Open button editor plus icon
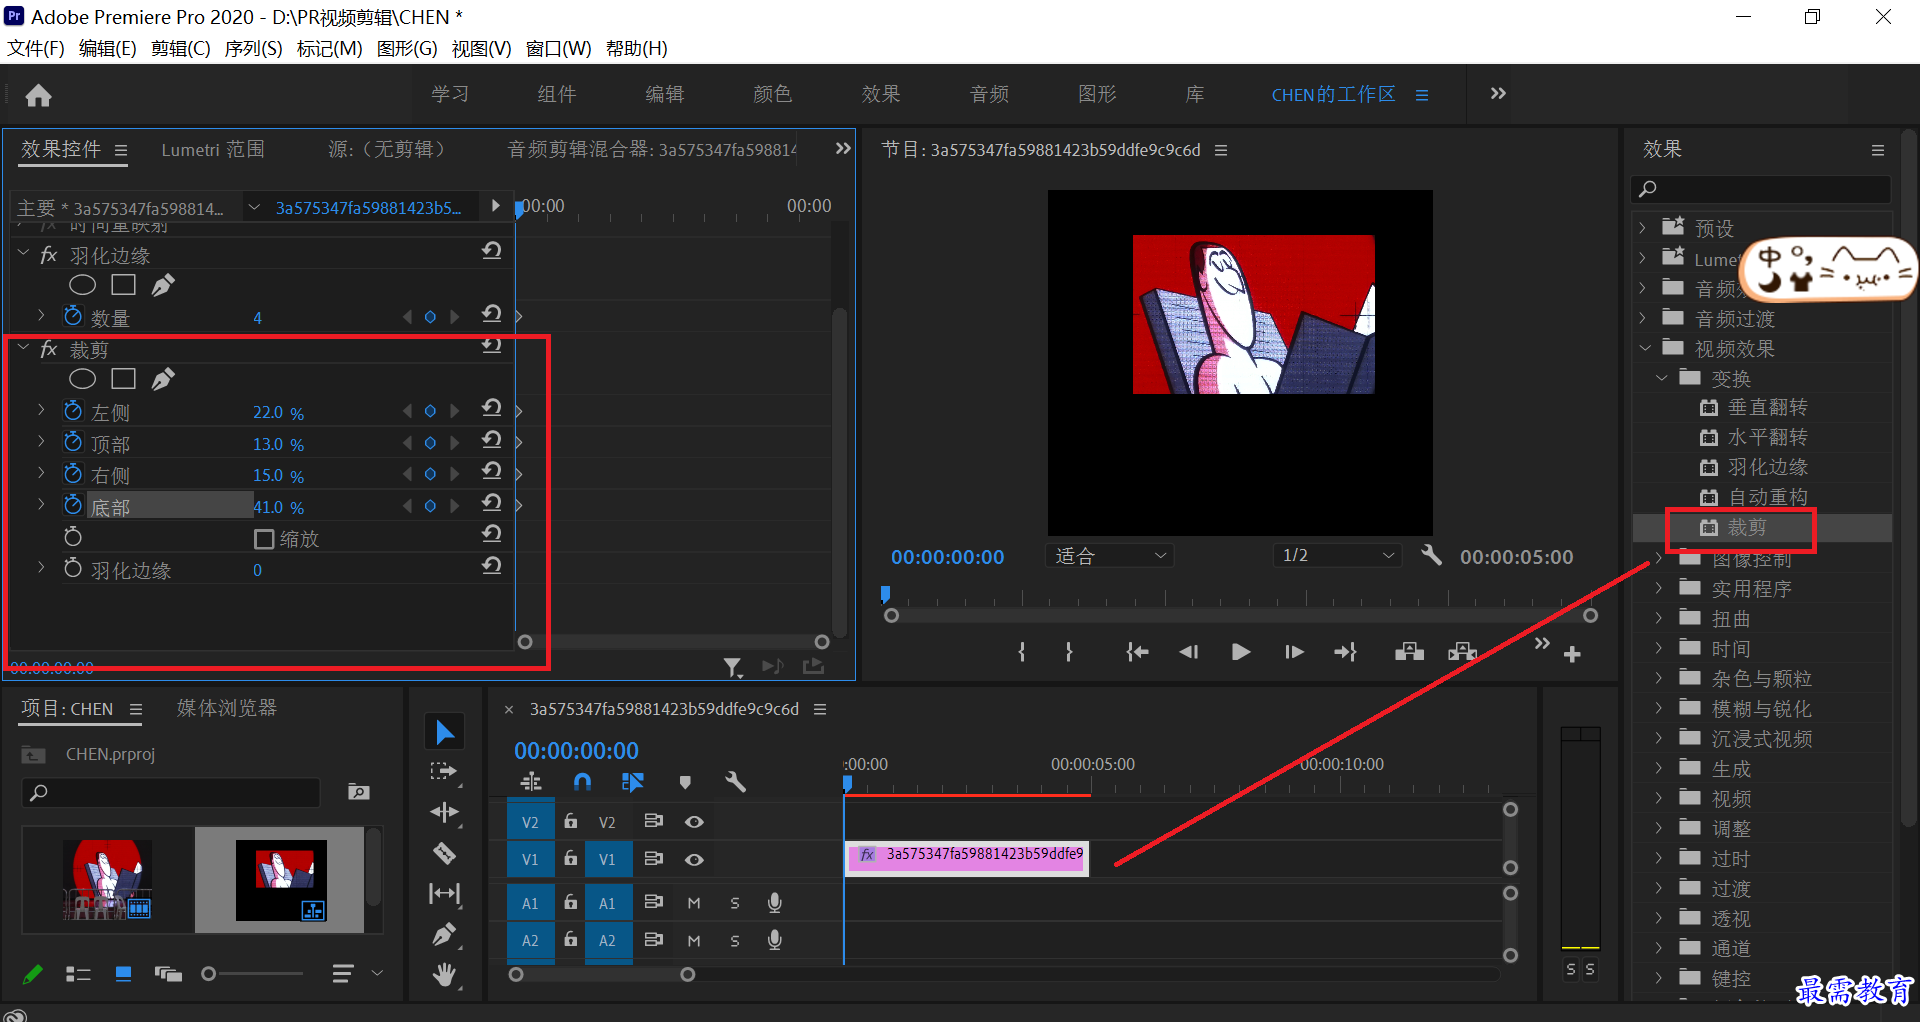This screenshot has height=1022, width=1920. click(1572, 654)
